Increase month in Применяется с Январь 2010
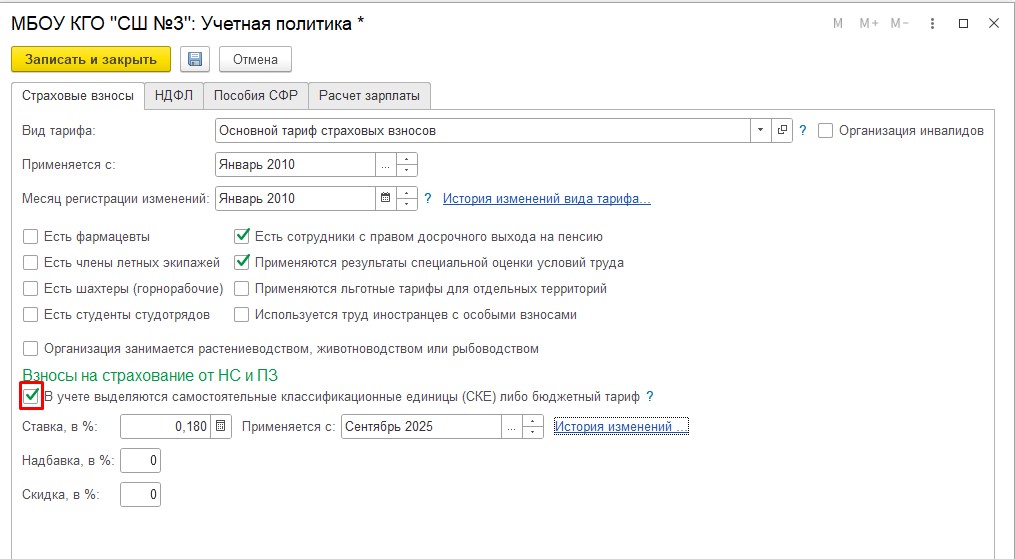Viewport: 1015px width, 559px height. tap(407, 159)
